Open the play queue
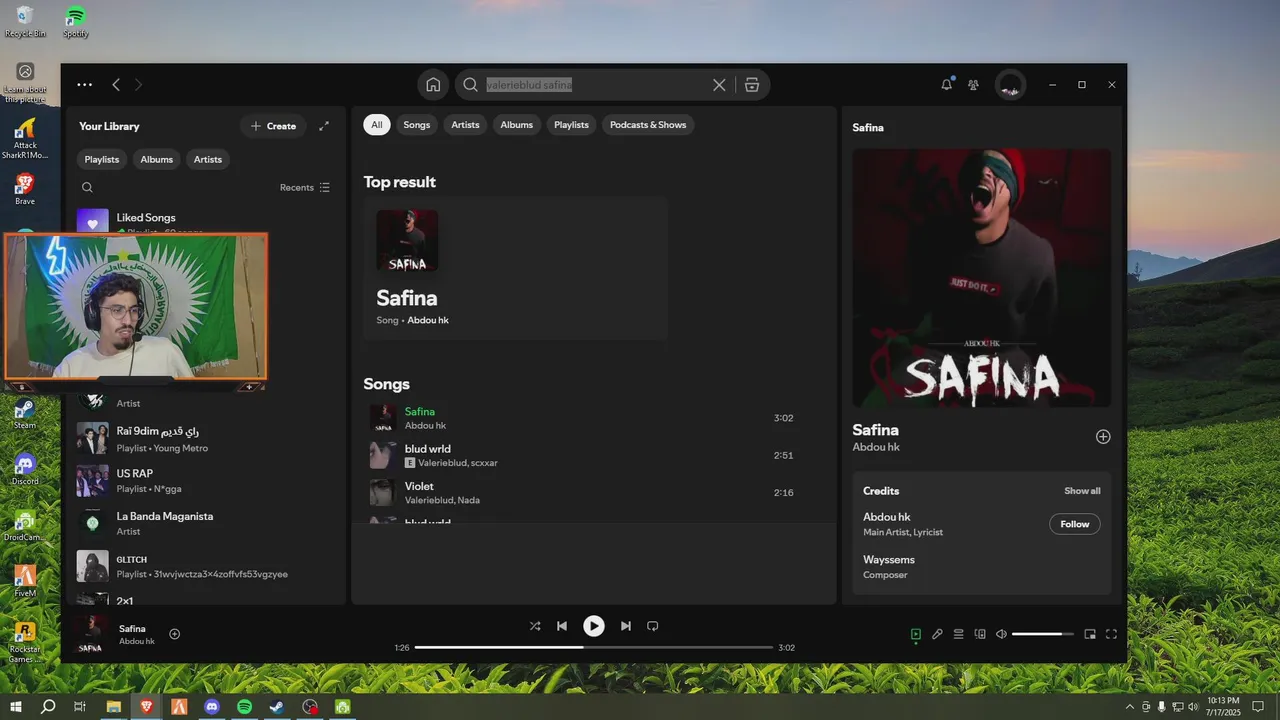The height and width of the screenshot is (720, 1280). point(958,634)
